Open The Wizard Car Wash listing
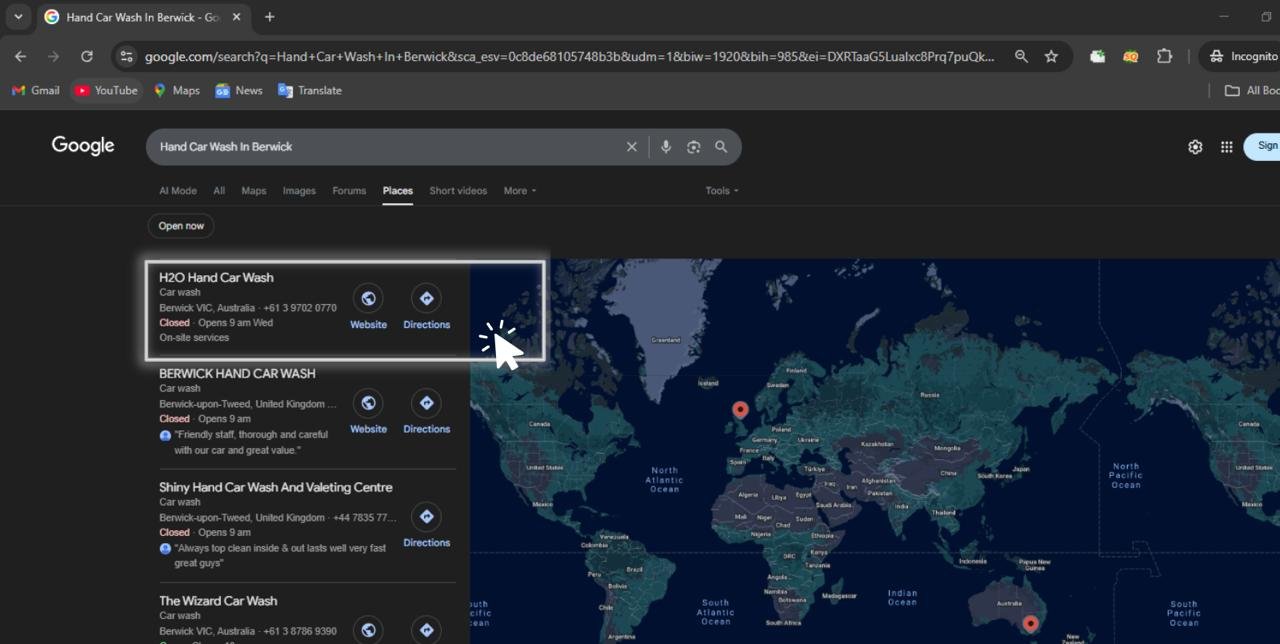This screenshot has width=1280, height=644. (218, 601)
